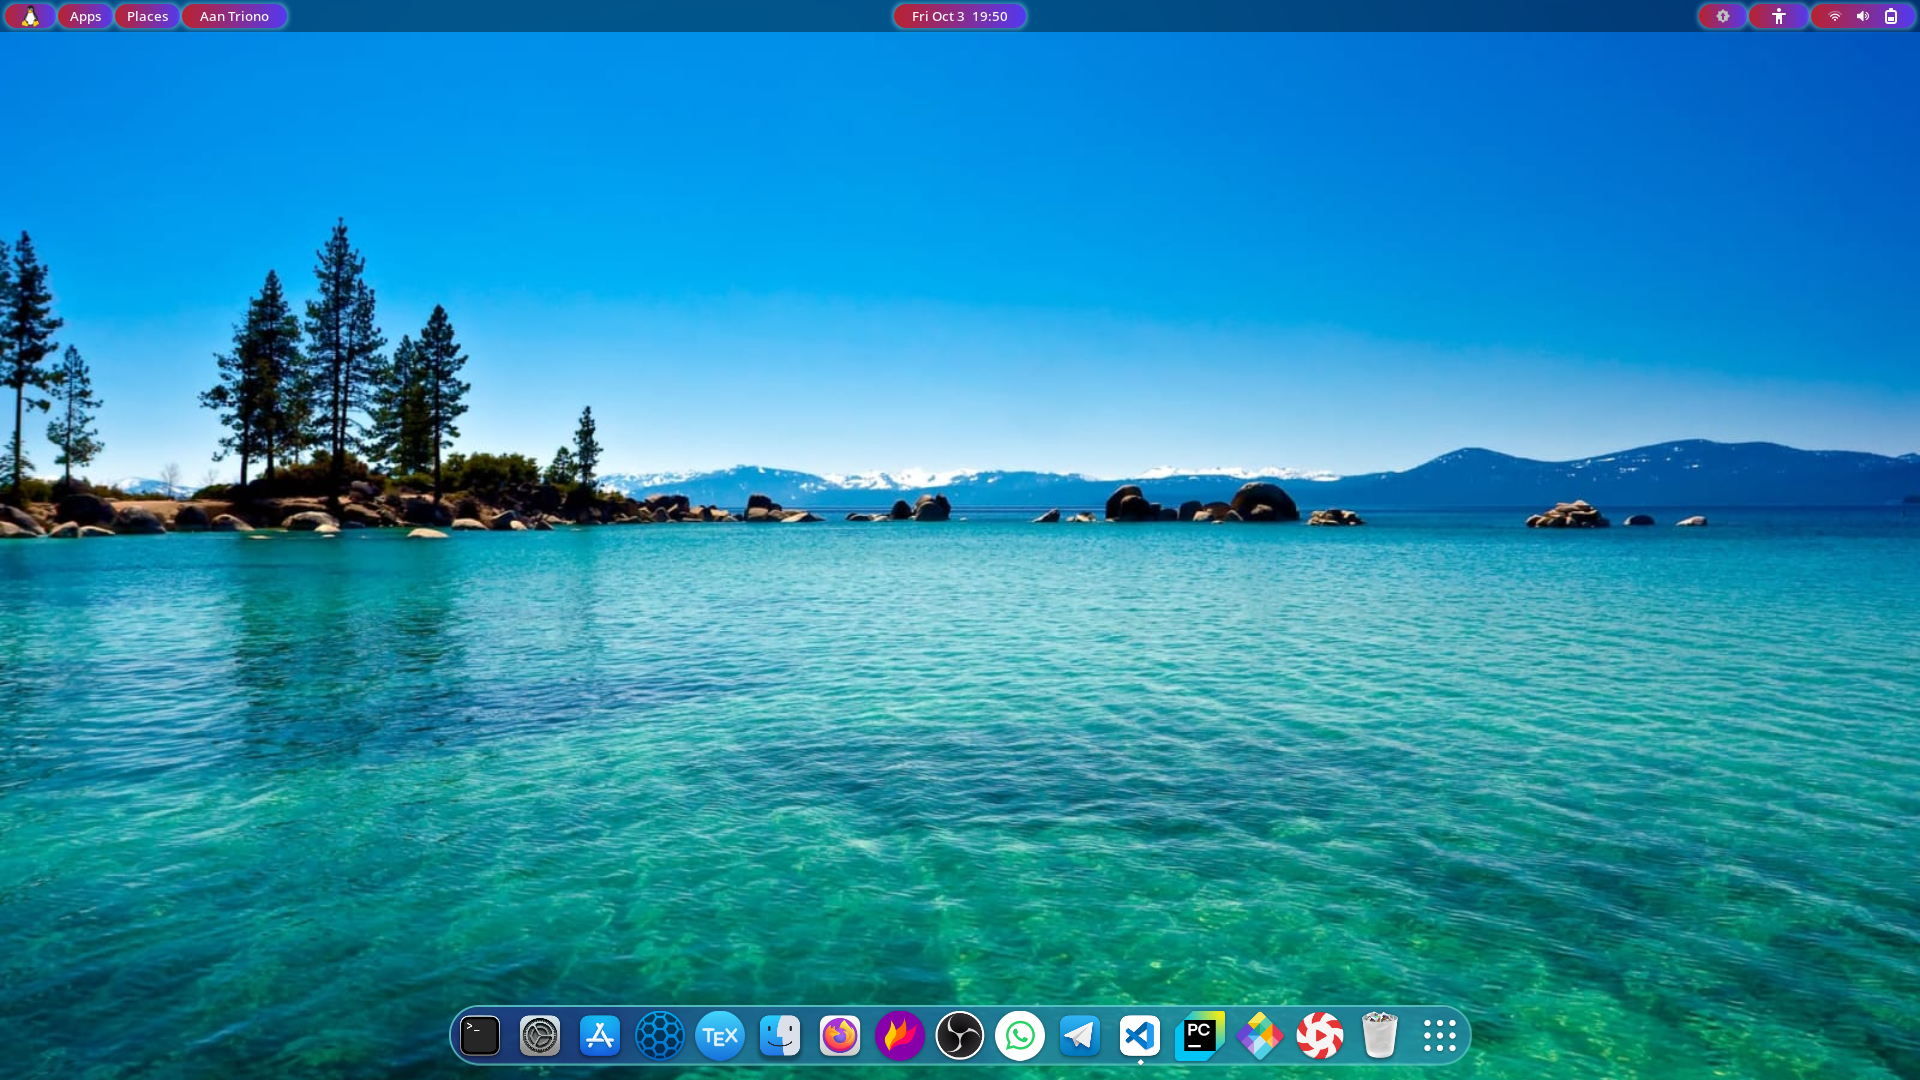Open the Apps menu
This screenshot has height=1080, width=1920.
point(85,16)
